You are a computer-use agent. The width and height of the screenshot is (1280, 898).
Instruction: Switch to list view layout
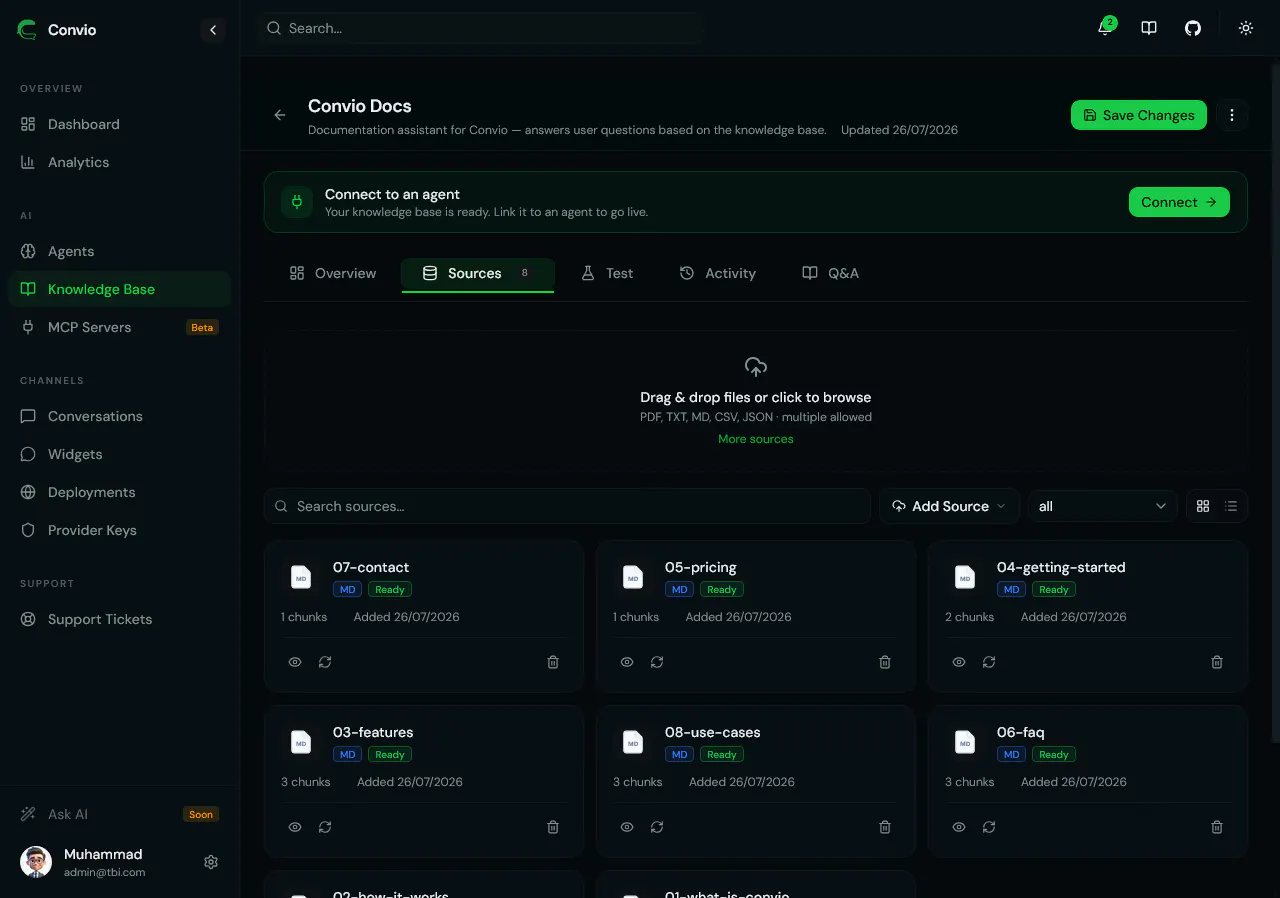point(1231,506)
